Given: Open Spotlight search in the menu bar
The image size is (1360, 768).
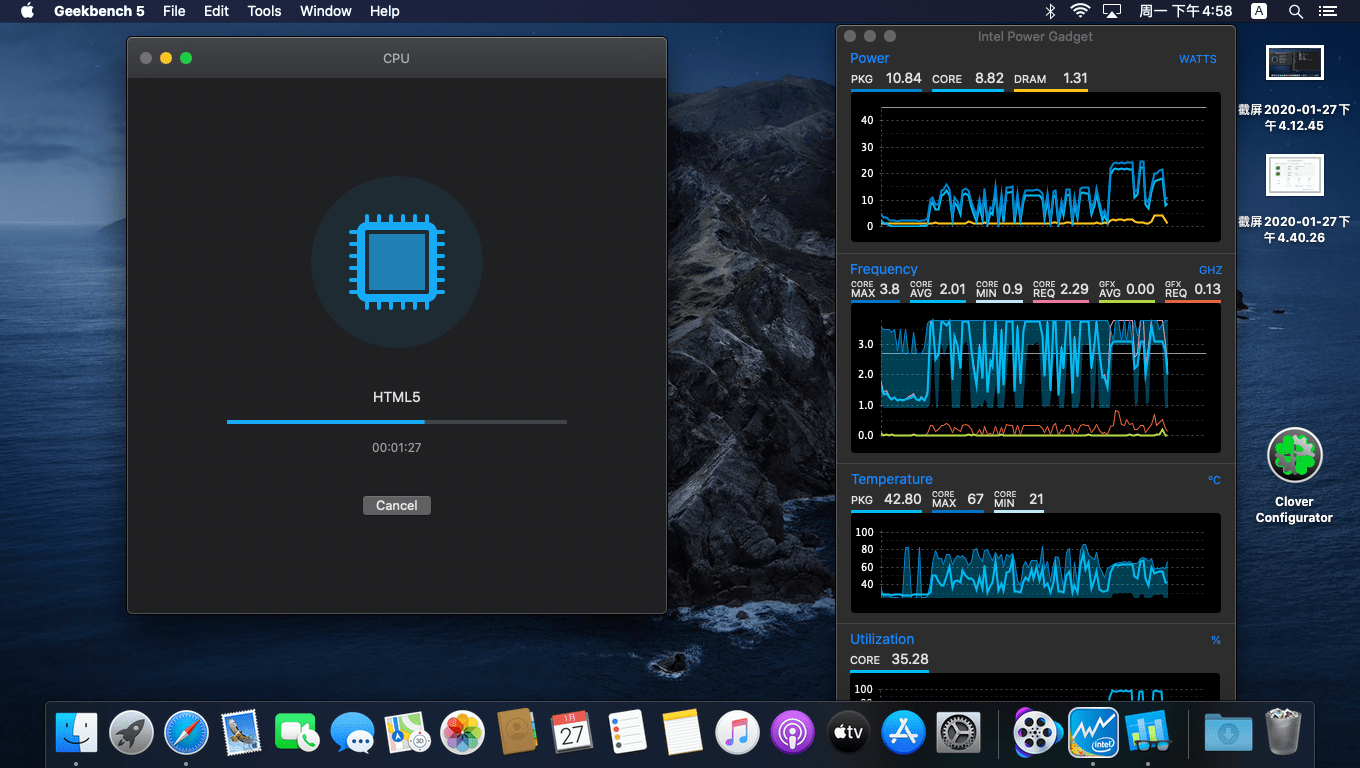Looking at the screenshot, I should tap(1295, 11).
